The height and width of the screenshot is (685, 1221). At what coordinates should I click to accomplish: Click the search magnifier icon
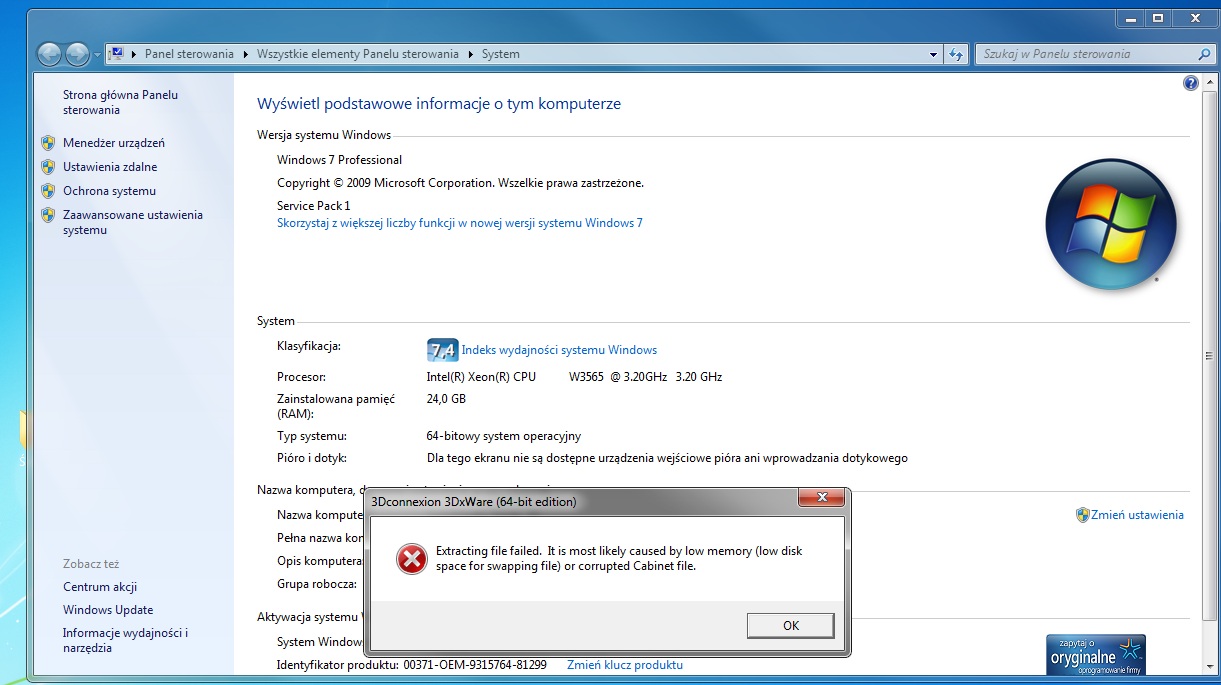1204,54
